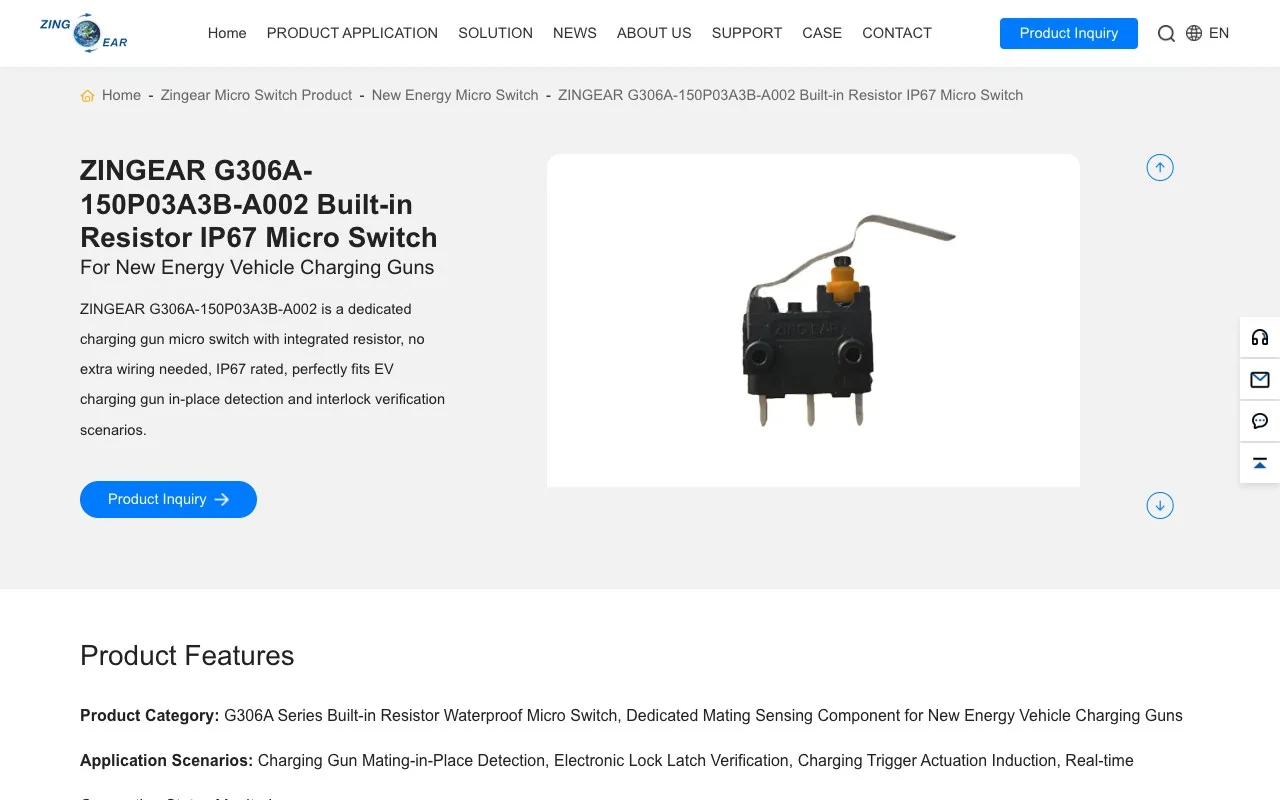The image size is (1280, 800).
Task: Open the EN language selector
Action: click(x=1219, y=33)
